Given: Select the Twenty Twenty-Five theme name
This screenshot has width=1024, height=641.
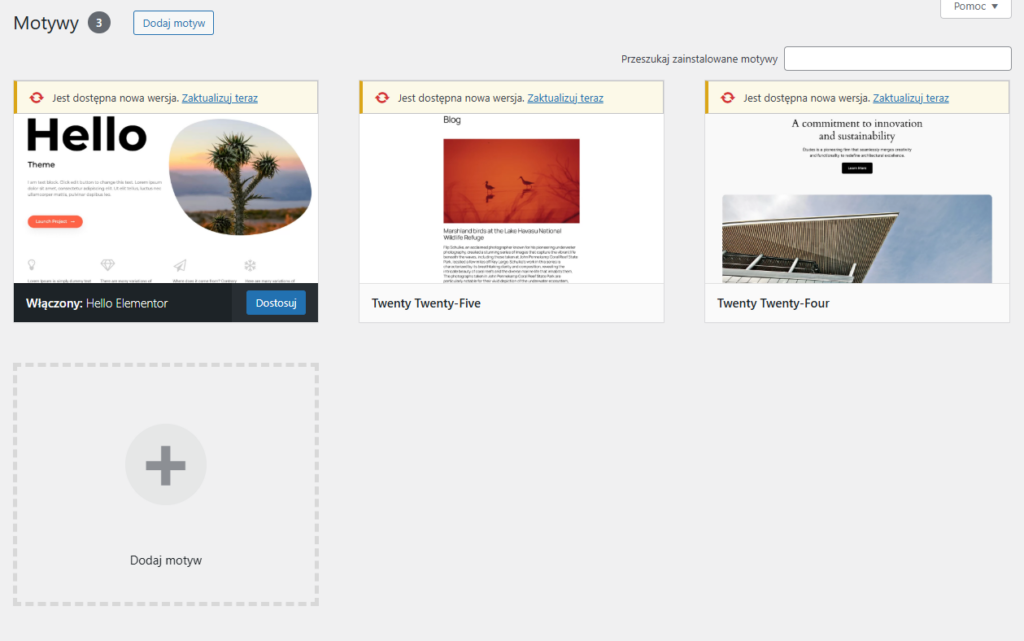Looking at the screenshot, I should (426, 303).
